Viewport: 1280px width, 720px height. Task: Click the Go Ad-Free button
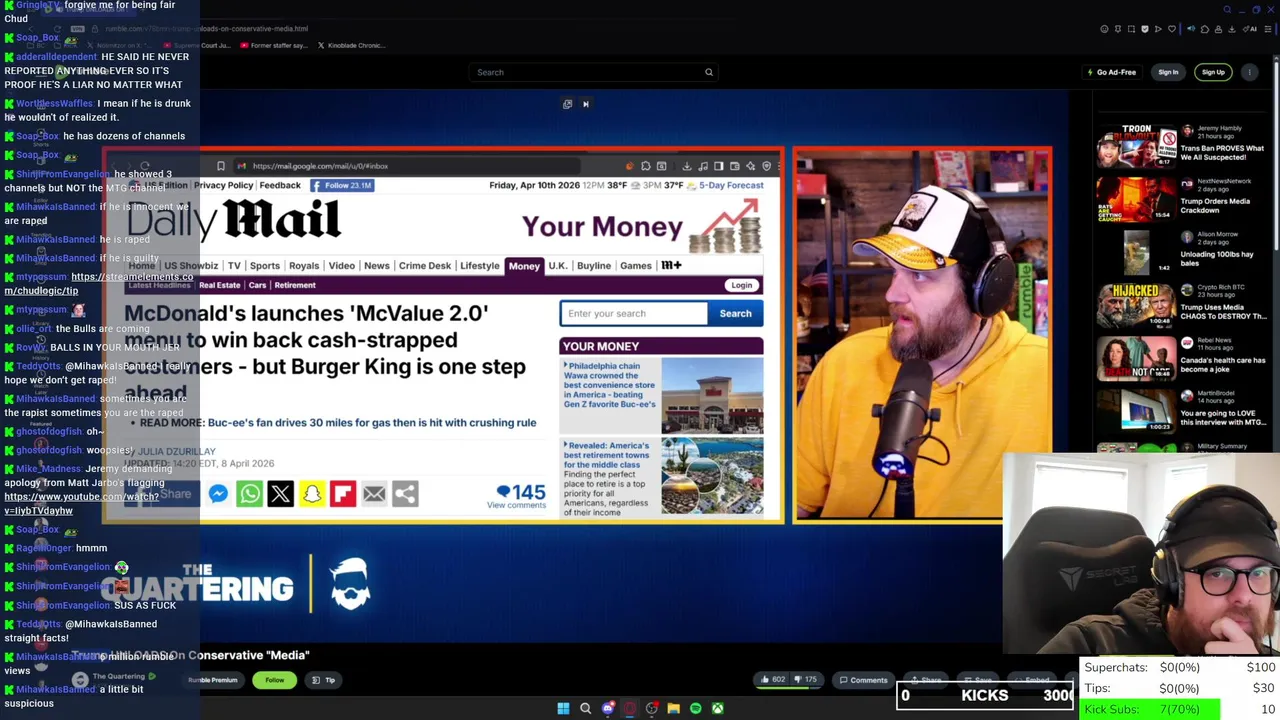coord(1112,72)
